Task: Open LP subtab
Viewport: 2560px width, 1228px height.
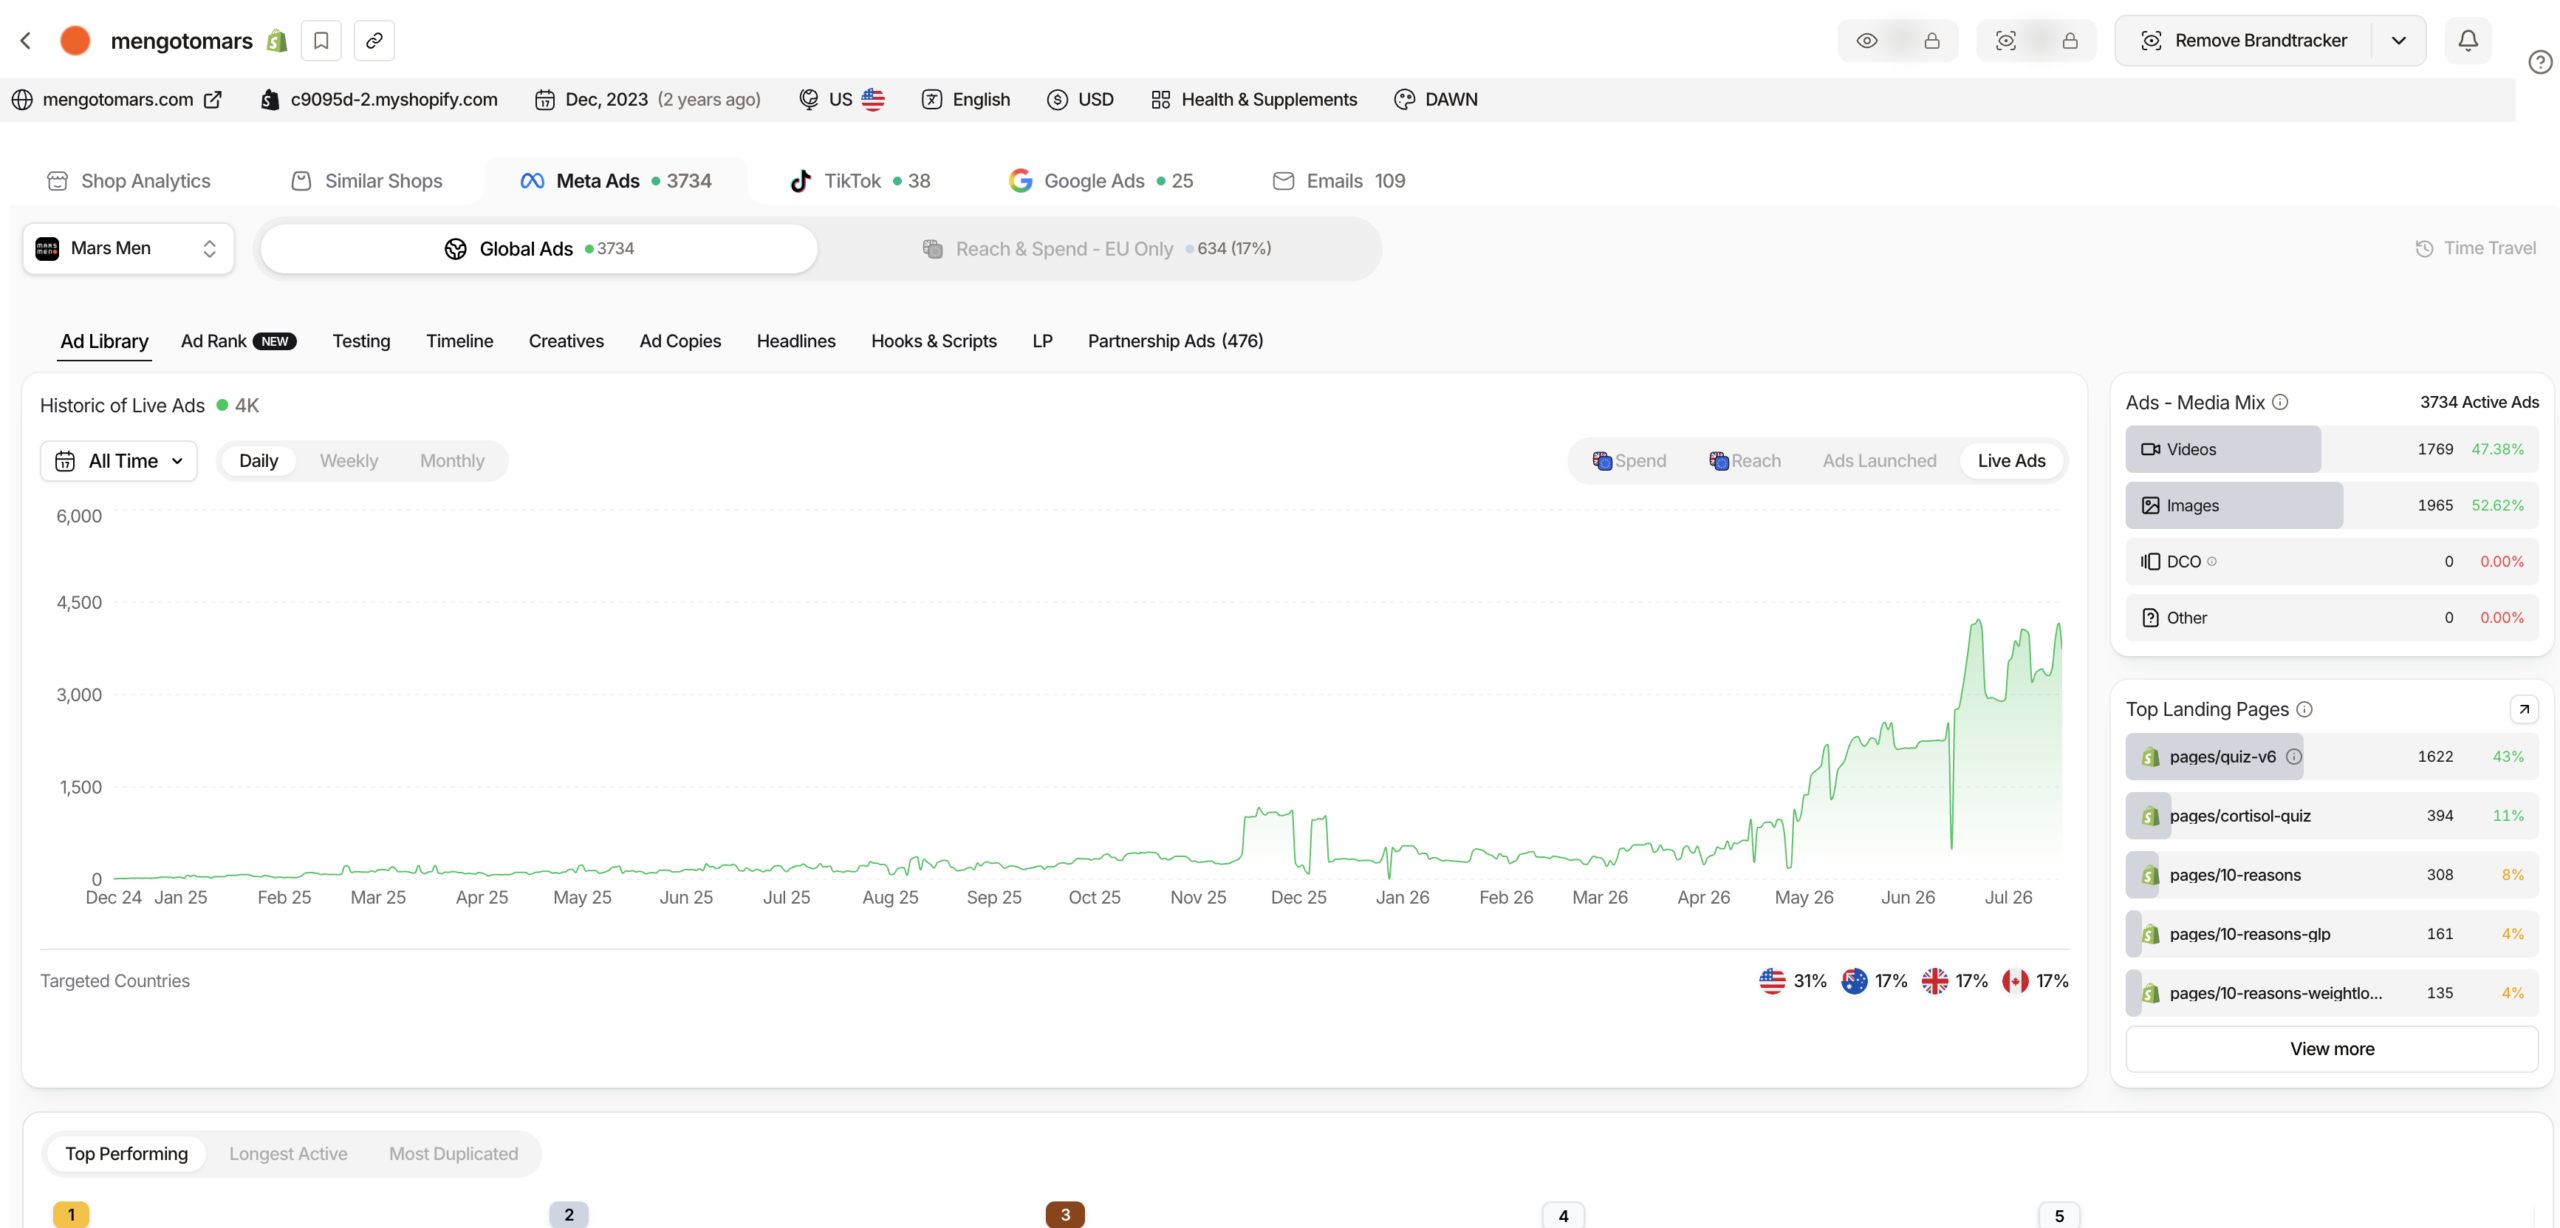Action: point(1042,342)
